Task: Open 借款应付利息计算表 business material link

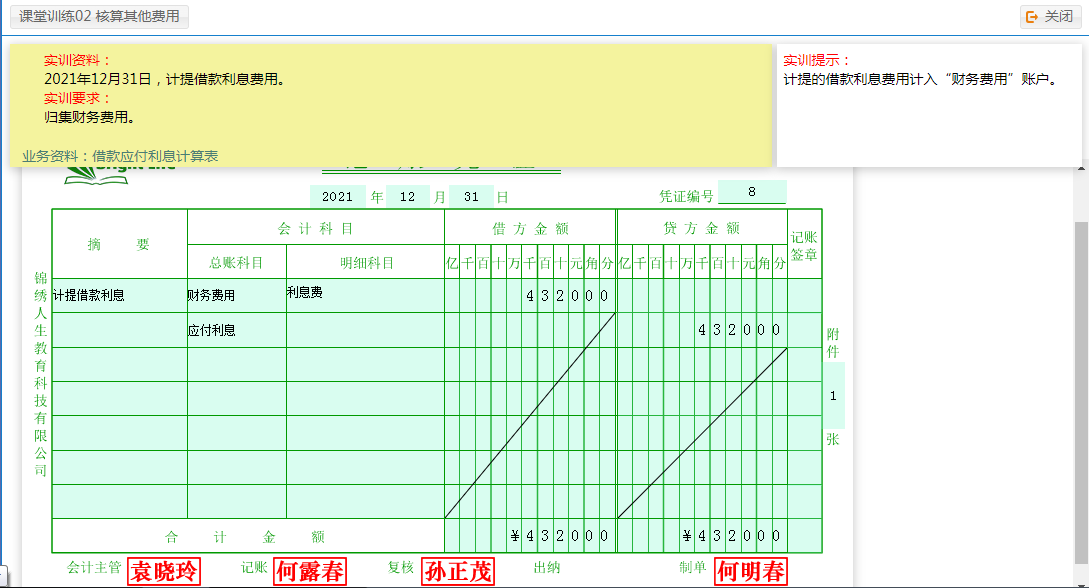Action: click(x=155, y=156)
